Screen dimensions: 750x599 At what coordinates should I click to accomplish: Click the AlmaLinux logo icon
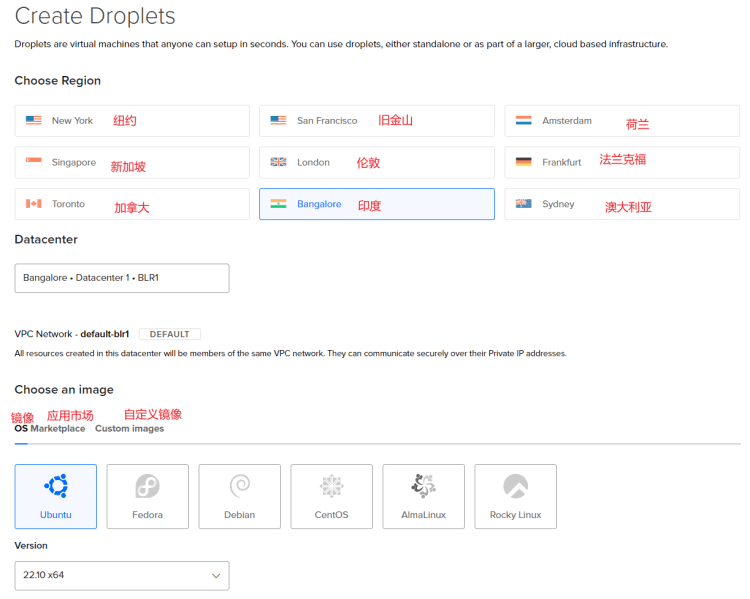click(423, 486)
